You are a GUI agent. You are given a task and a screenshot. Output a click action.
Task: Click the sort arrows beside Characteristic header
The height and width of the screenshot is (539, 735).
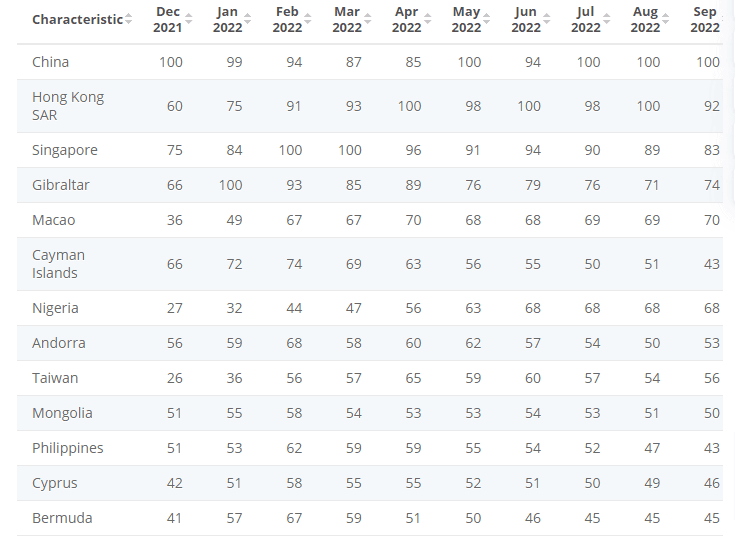pos(129,20)
